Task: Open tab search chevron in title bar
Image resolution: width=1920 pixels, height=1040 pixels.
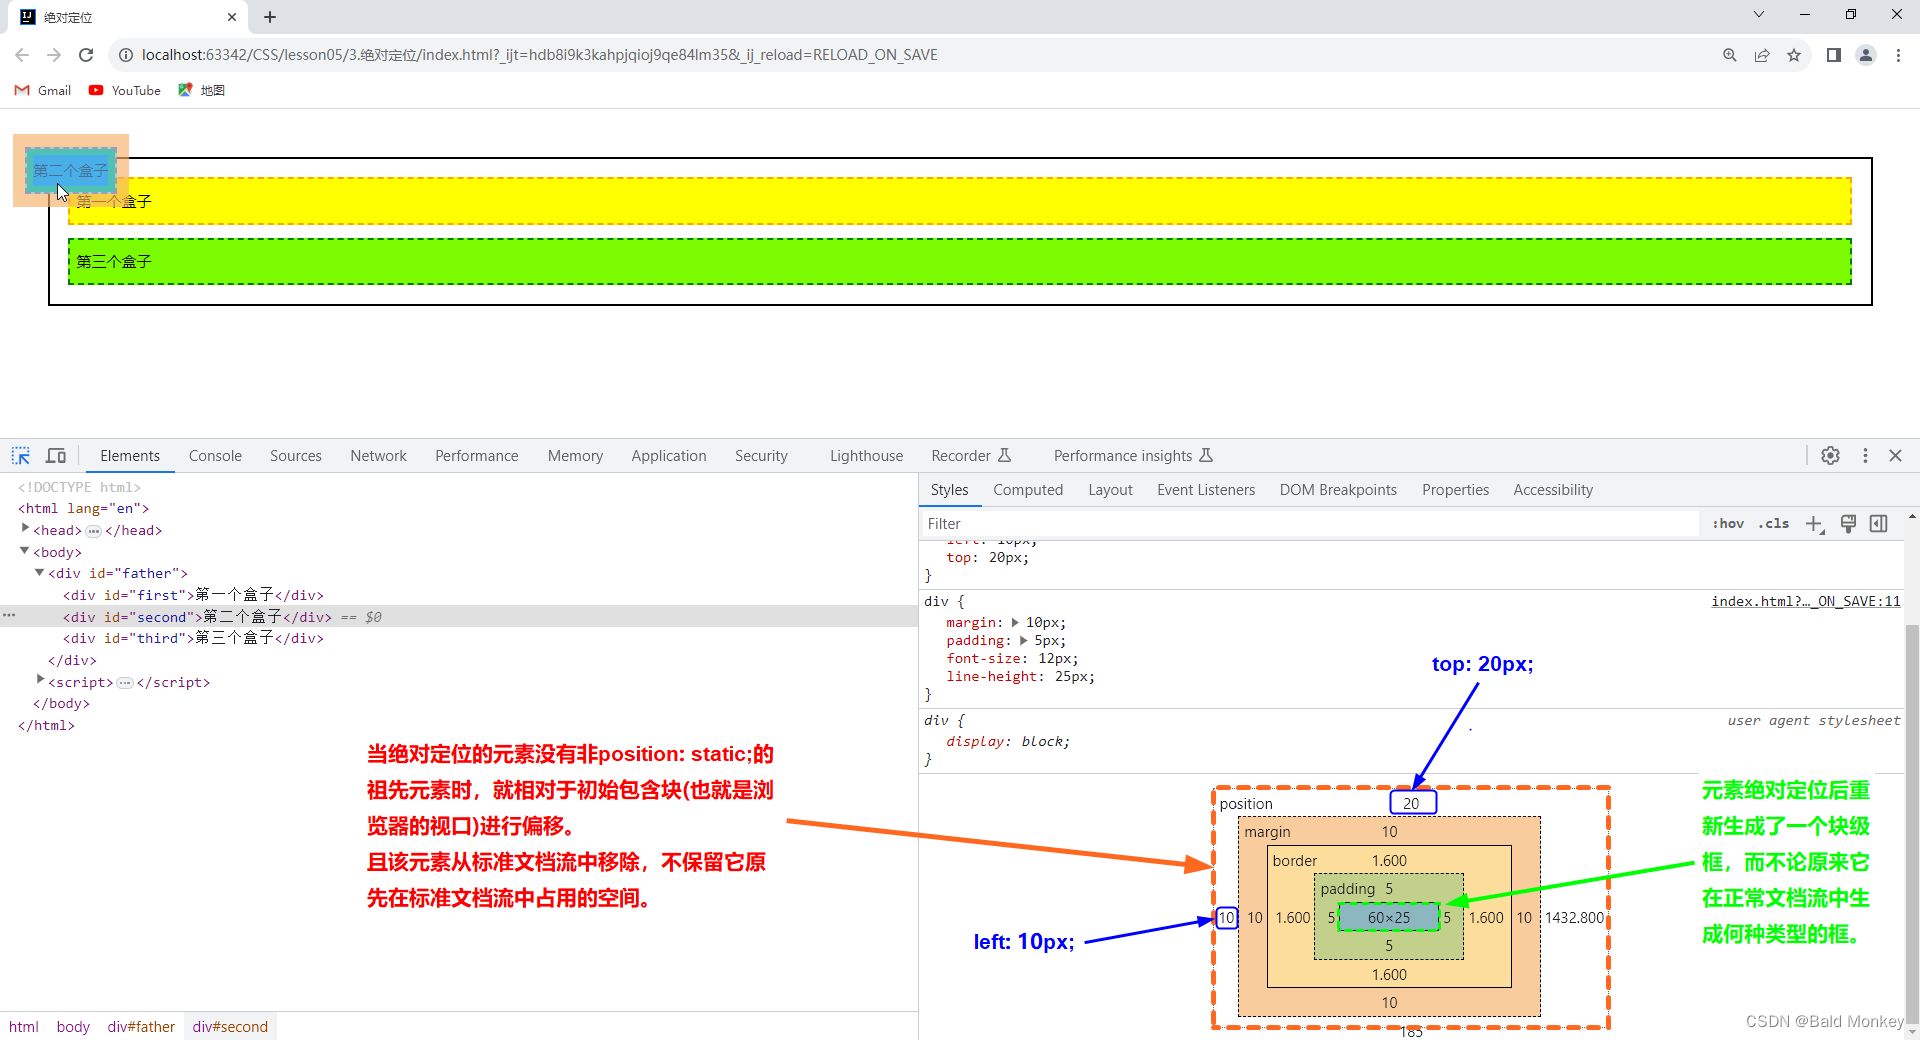Action: pyautogui.click(x=1759, y=14)
